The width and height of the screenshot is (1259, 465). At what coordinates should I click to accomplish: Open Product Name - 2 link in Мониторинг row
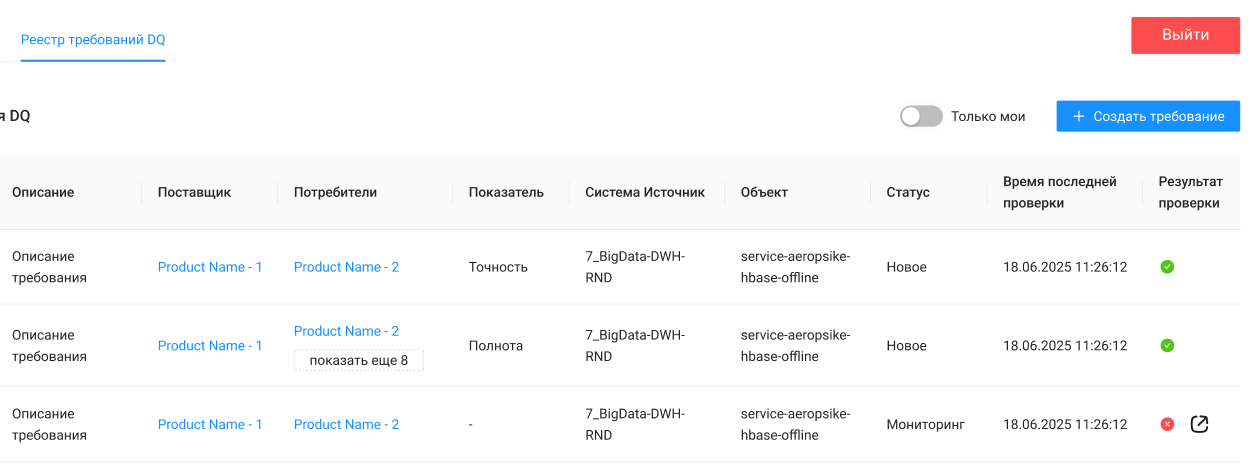pyautogui.click(x=346, y=424)
